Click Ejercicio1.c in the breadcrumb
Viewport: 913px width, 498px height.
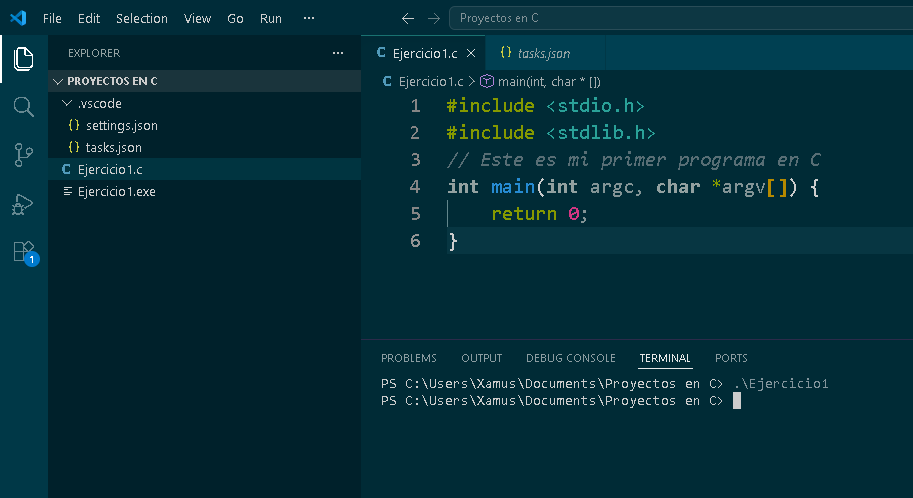coord(431,82)
